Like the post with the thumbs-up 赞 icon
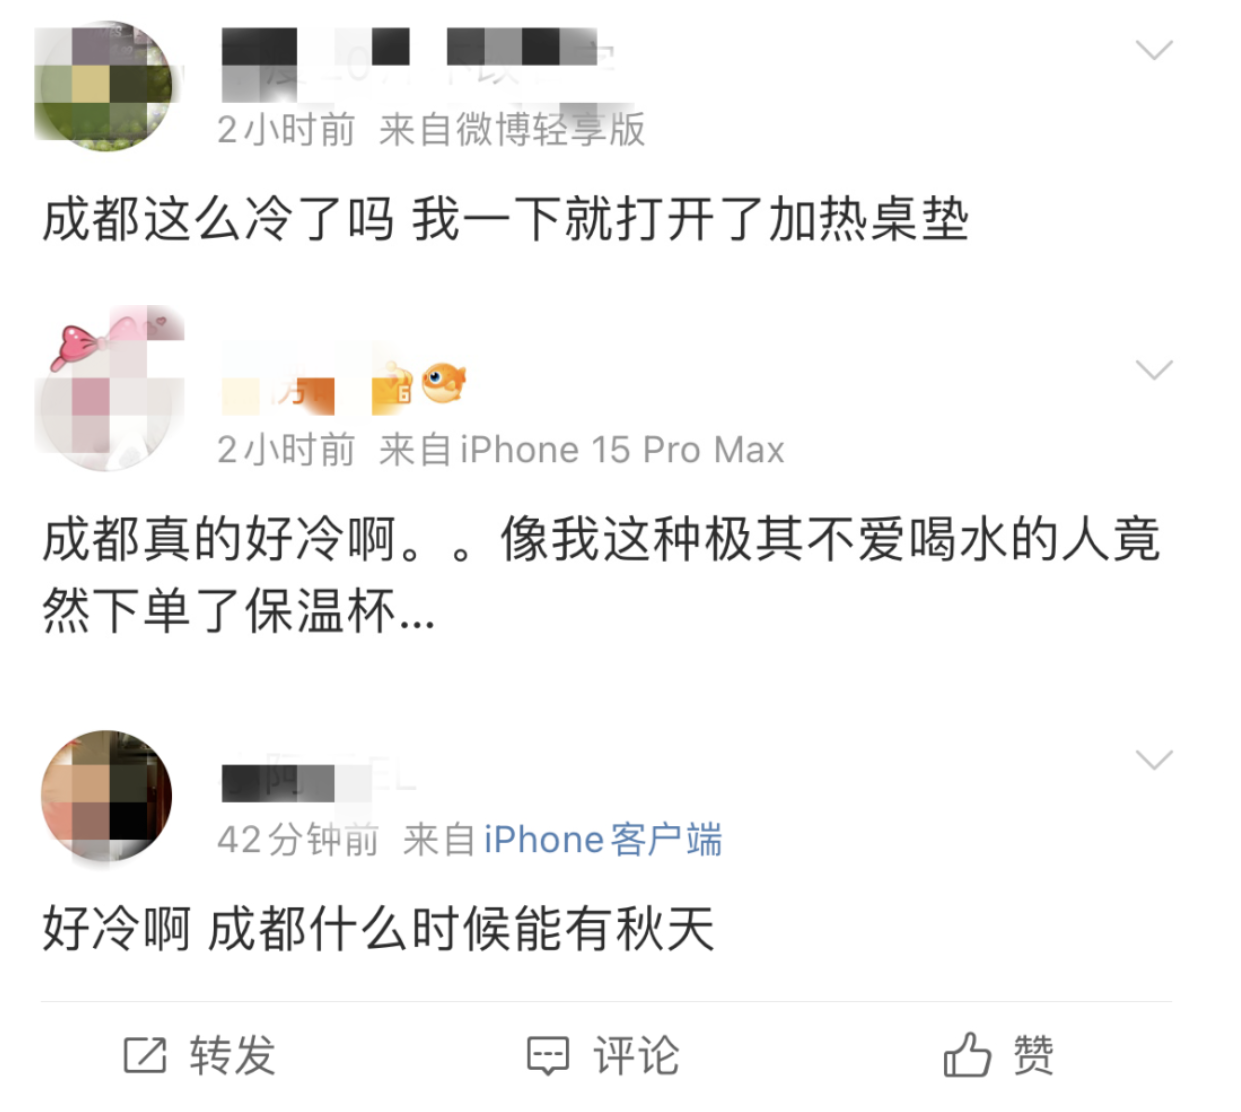The height and width of the screenshot is (1112, 1241). point(967,1054)
